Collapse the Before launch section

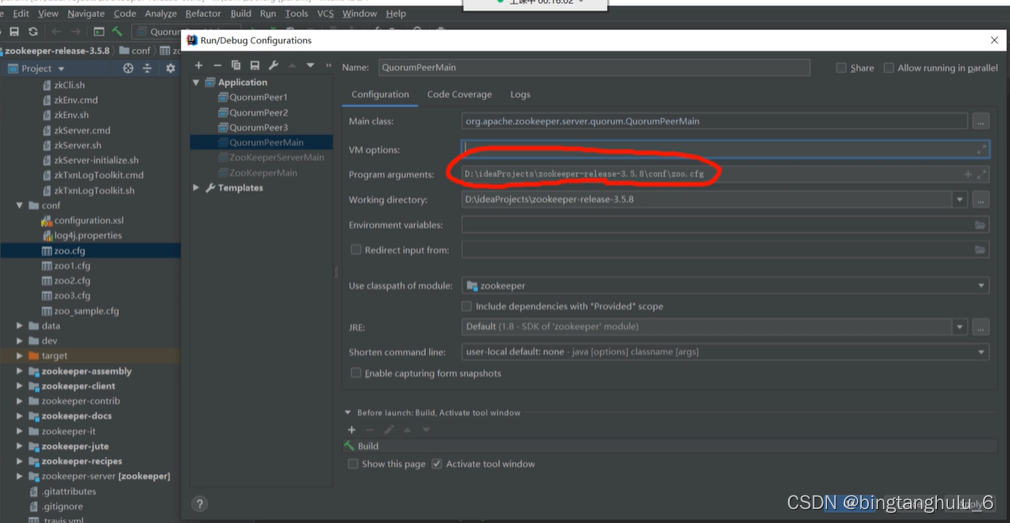348,412
